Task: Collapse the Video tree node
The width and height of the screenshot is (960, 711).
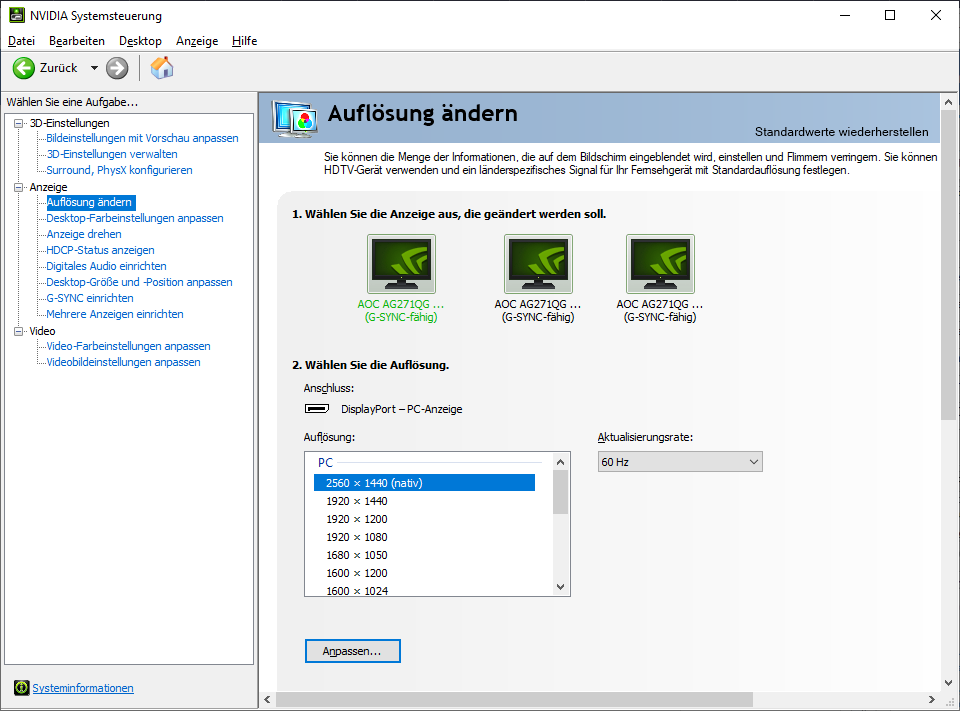Action: [18, 331]
